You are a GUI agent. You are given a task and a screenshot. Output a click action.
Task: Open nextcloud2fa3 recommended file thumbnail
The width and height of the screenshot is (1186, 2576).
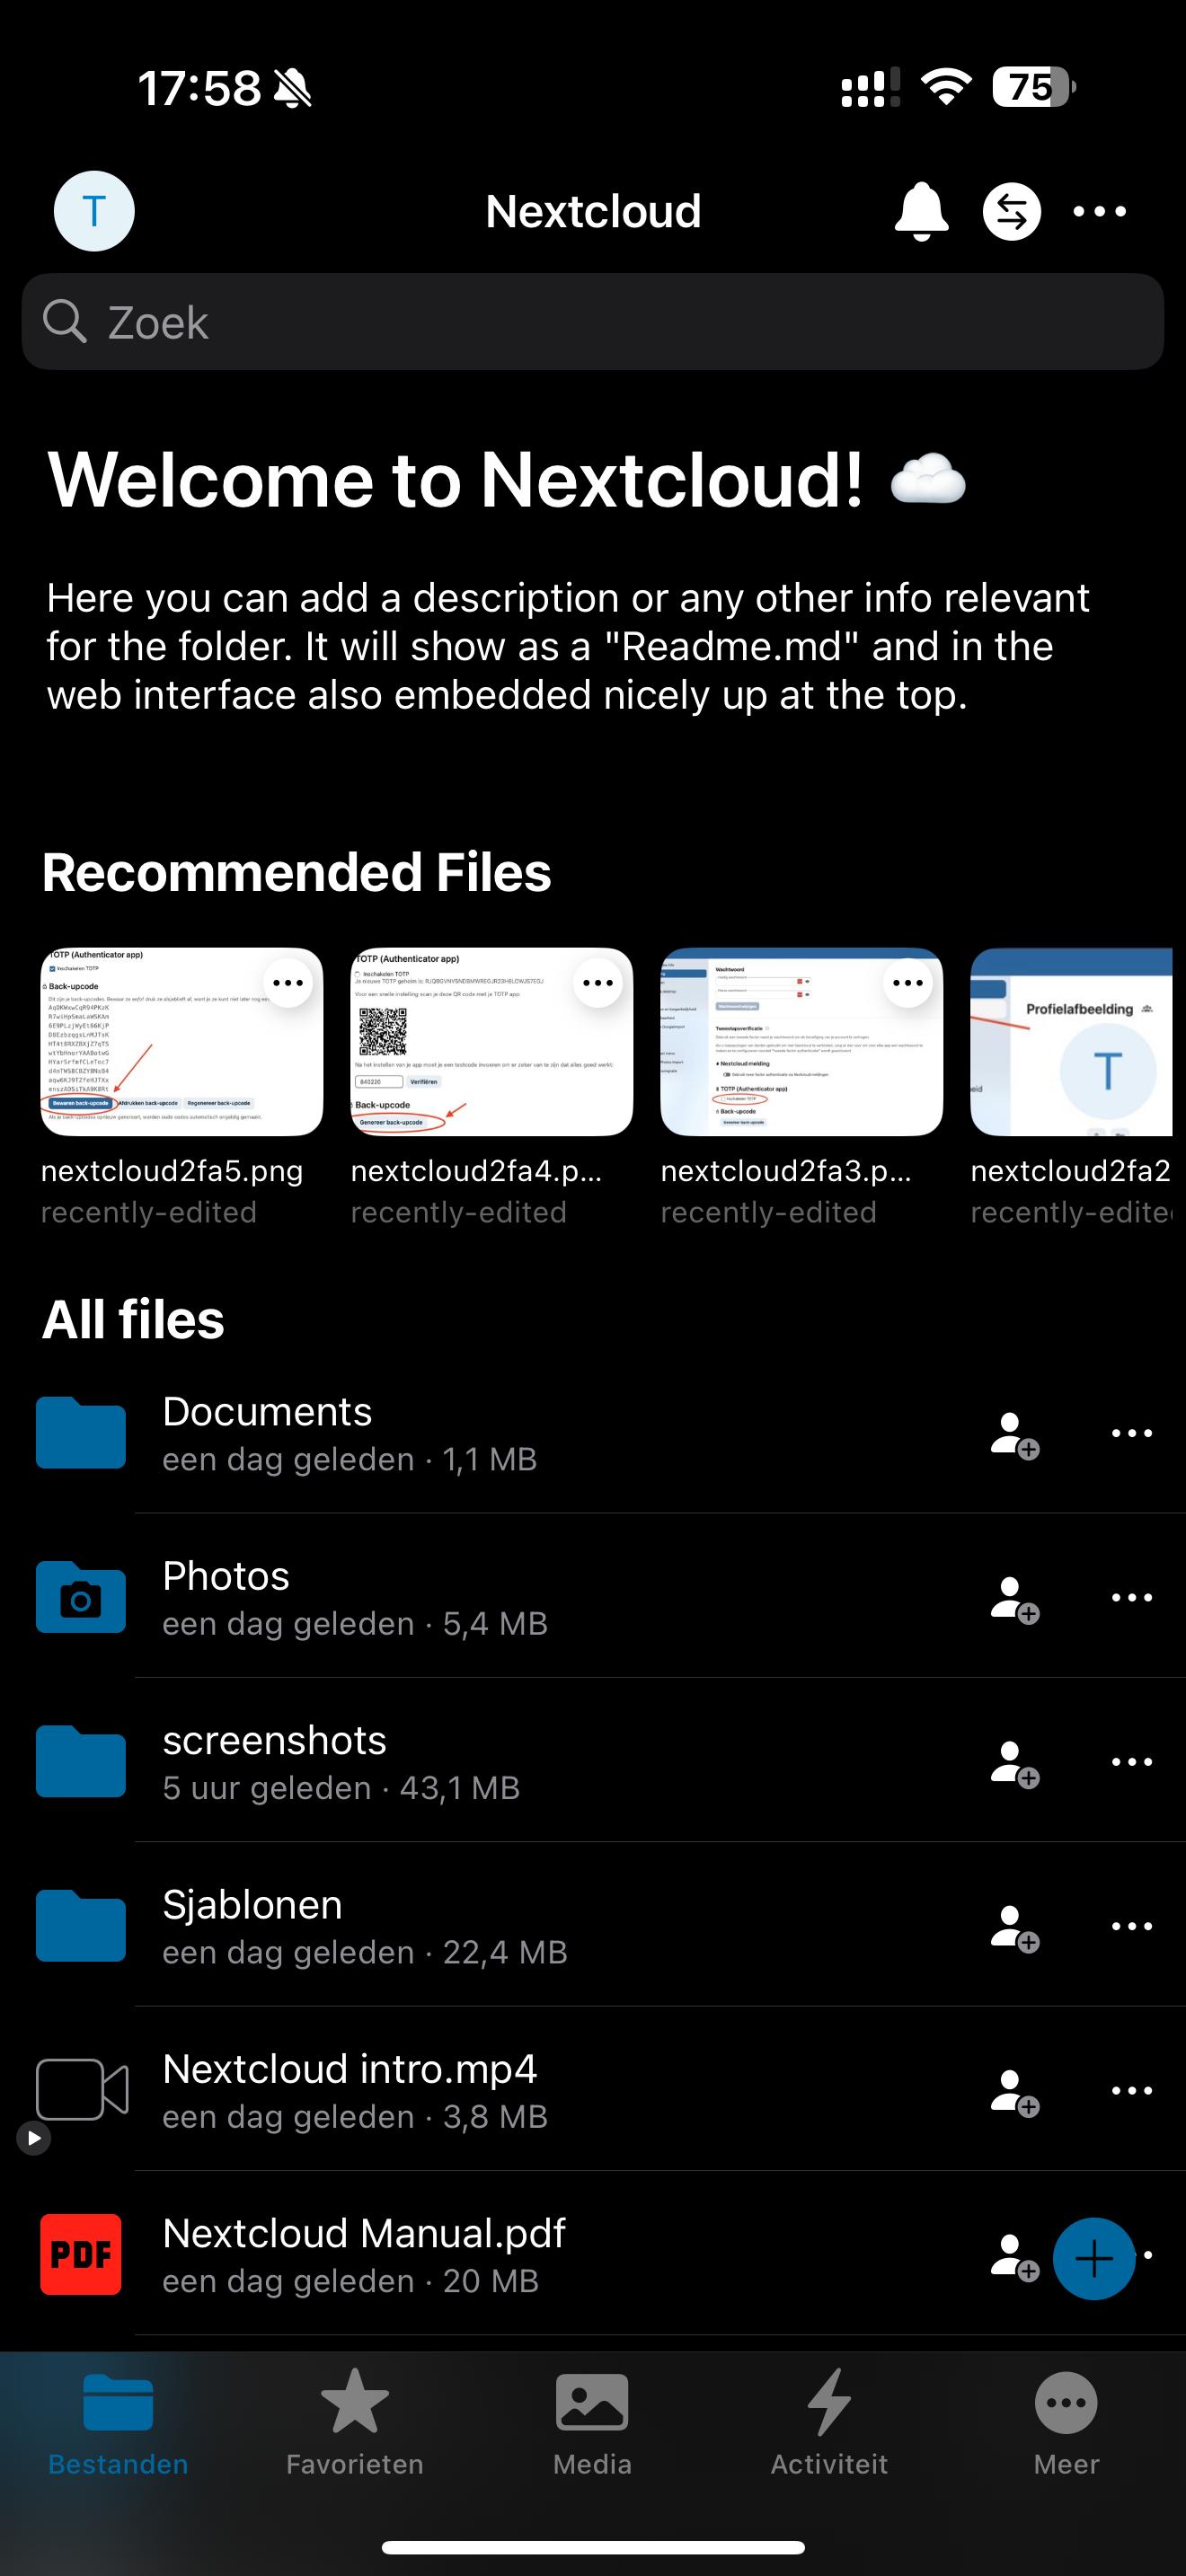[802, 1042]
